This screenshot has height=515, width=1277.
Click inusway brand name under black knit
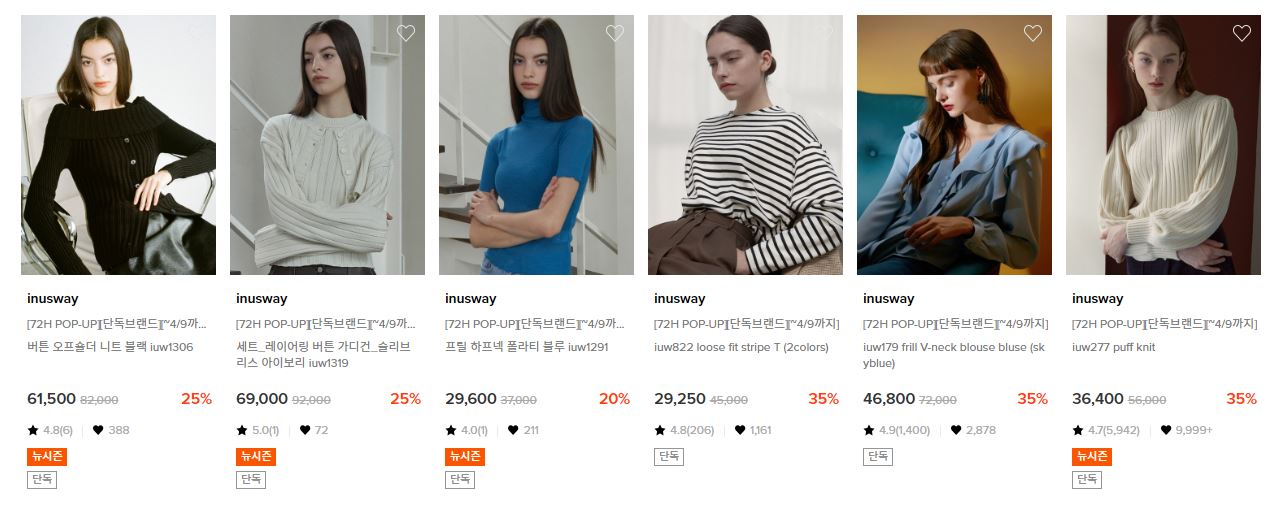pyautogui.click(x=53, y=298)
